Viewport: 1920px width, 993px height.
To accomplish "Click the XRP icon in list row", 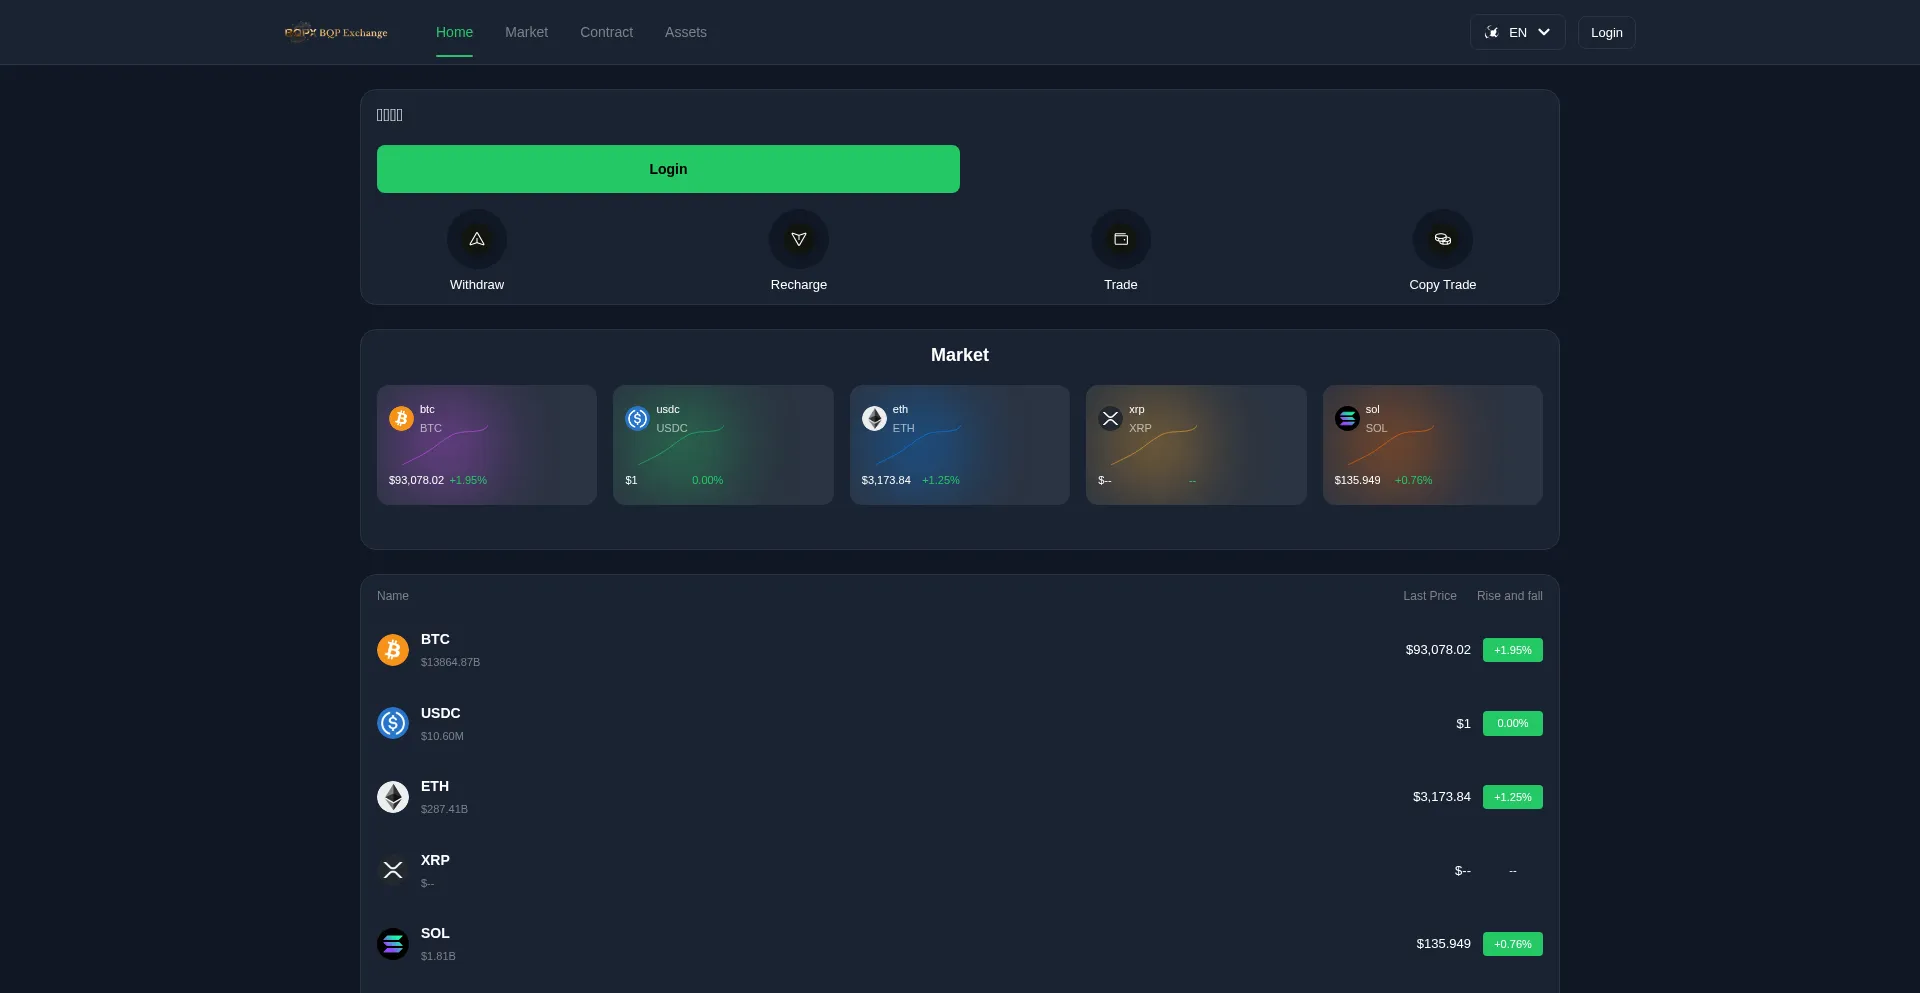I will [393, 870].
